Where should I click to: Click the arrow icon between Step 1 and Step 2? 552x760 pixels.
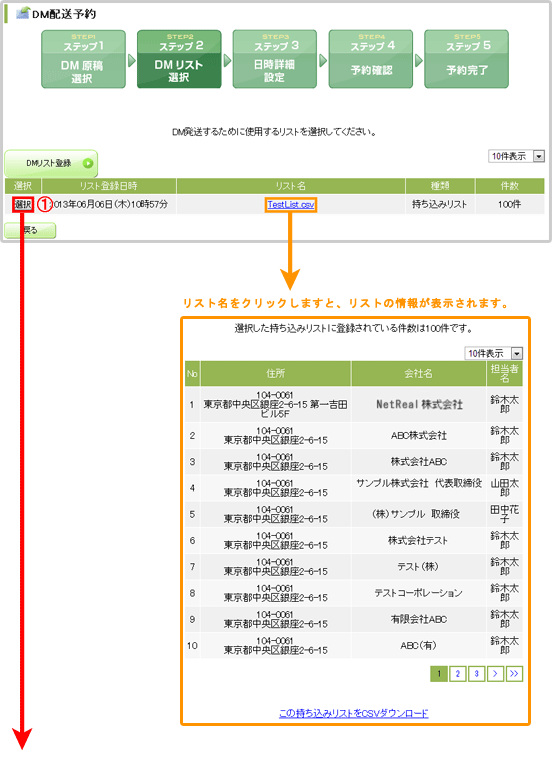pyautogui.click(x=131, y=61)
